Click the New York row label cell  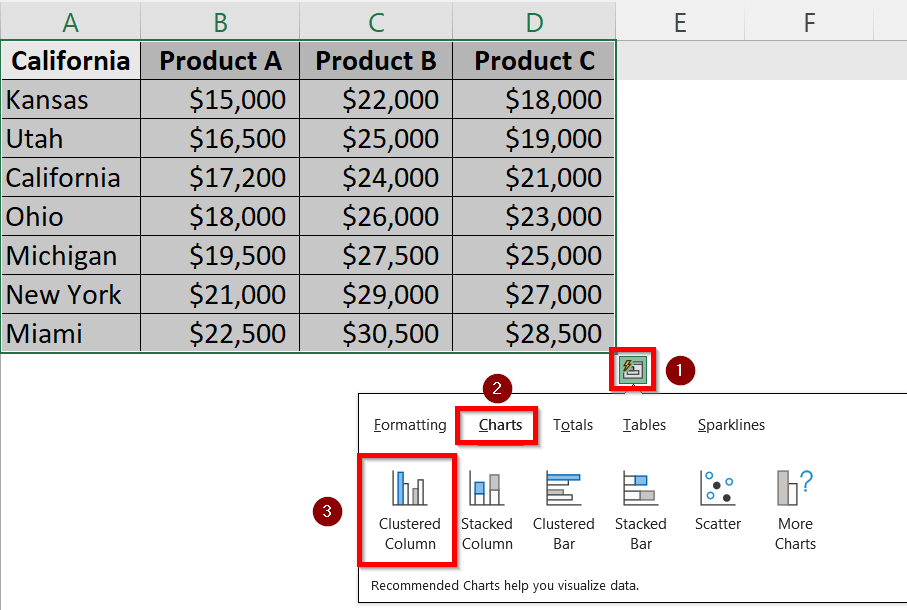coord(70,295)
